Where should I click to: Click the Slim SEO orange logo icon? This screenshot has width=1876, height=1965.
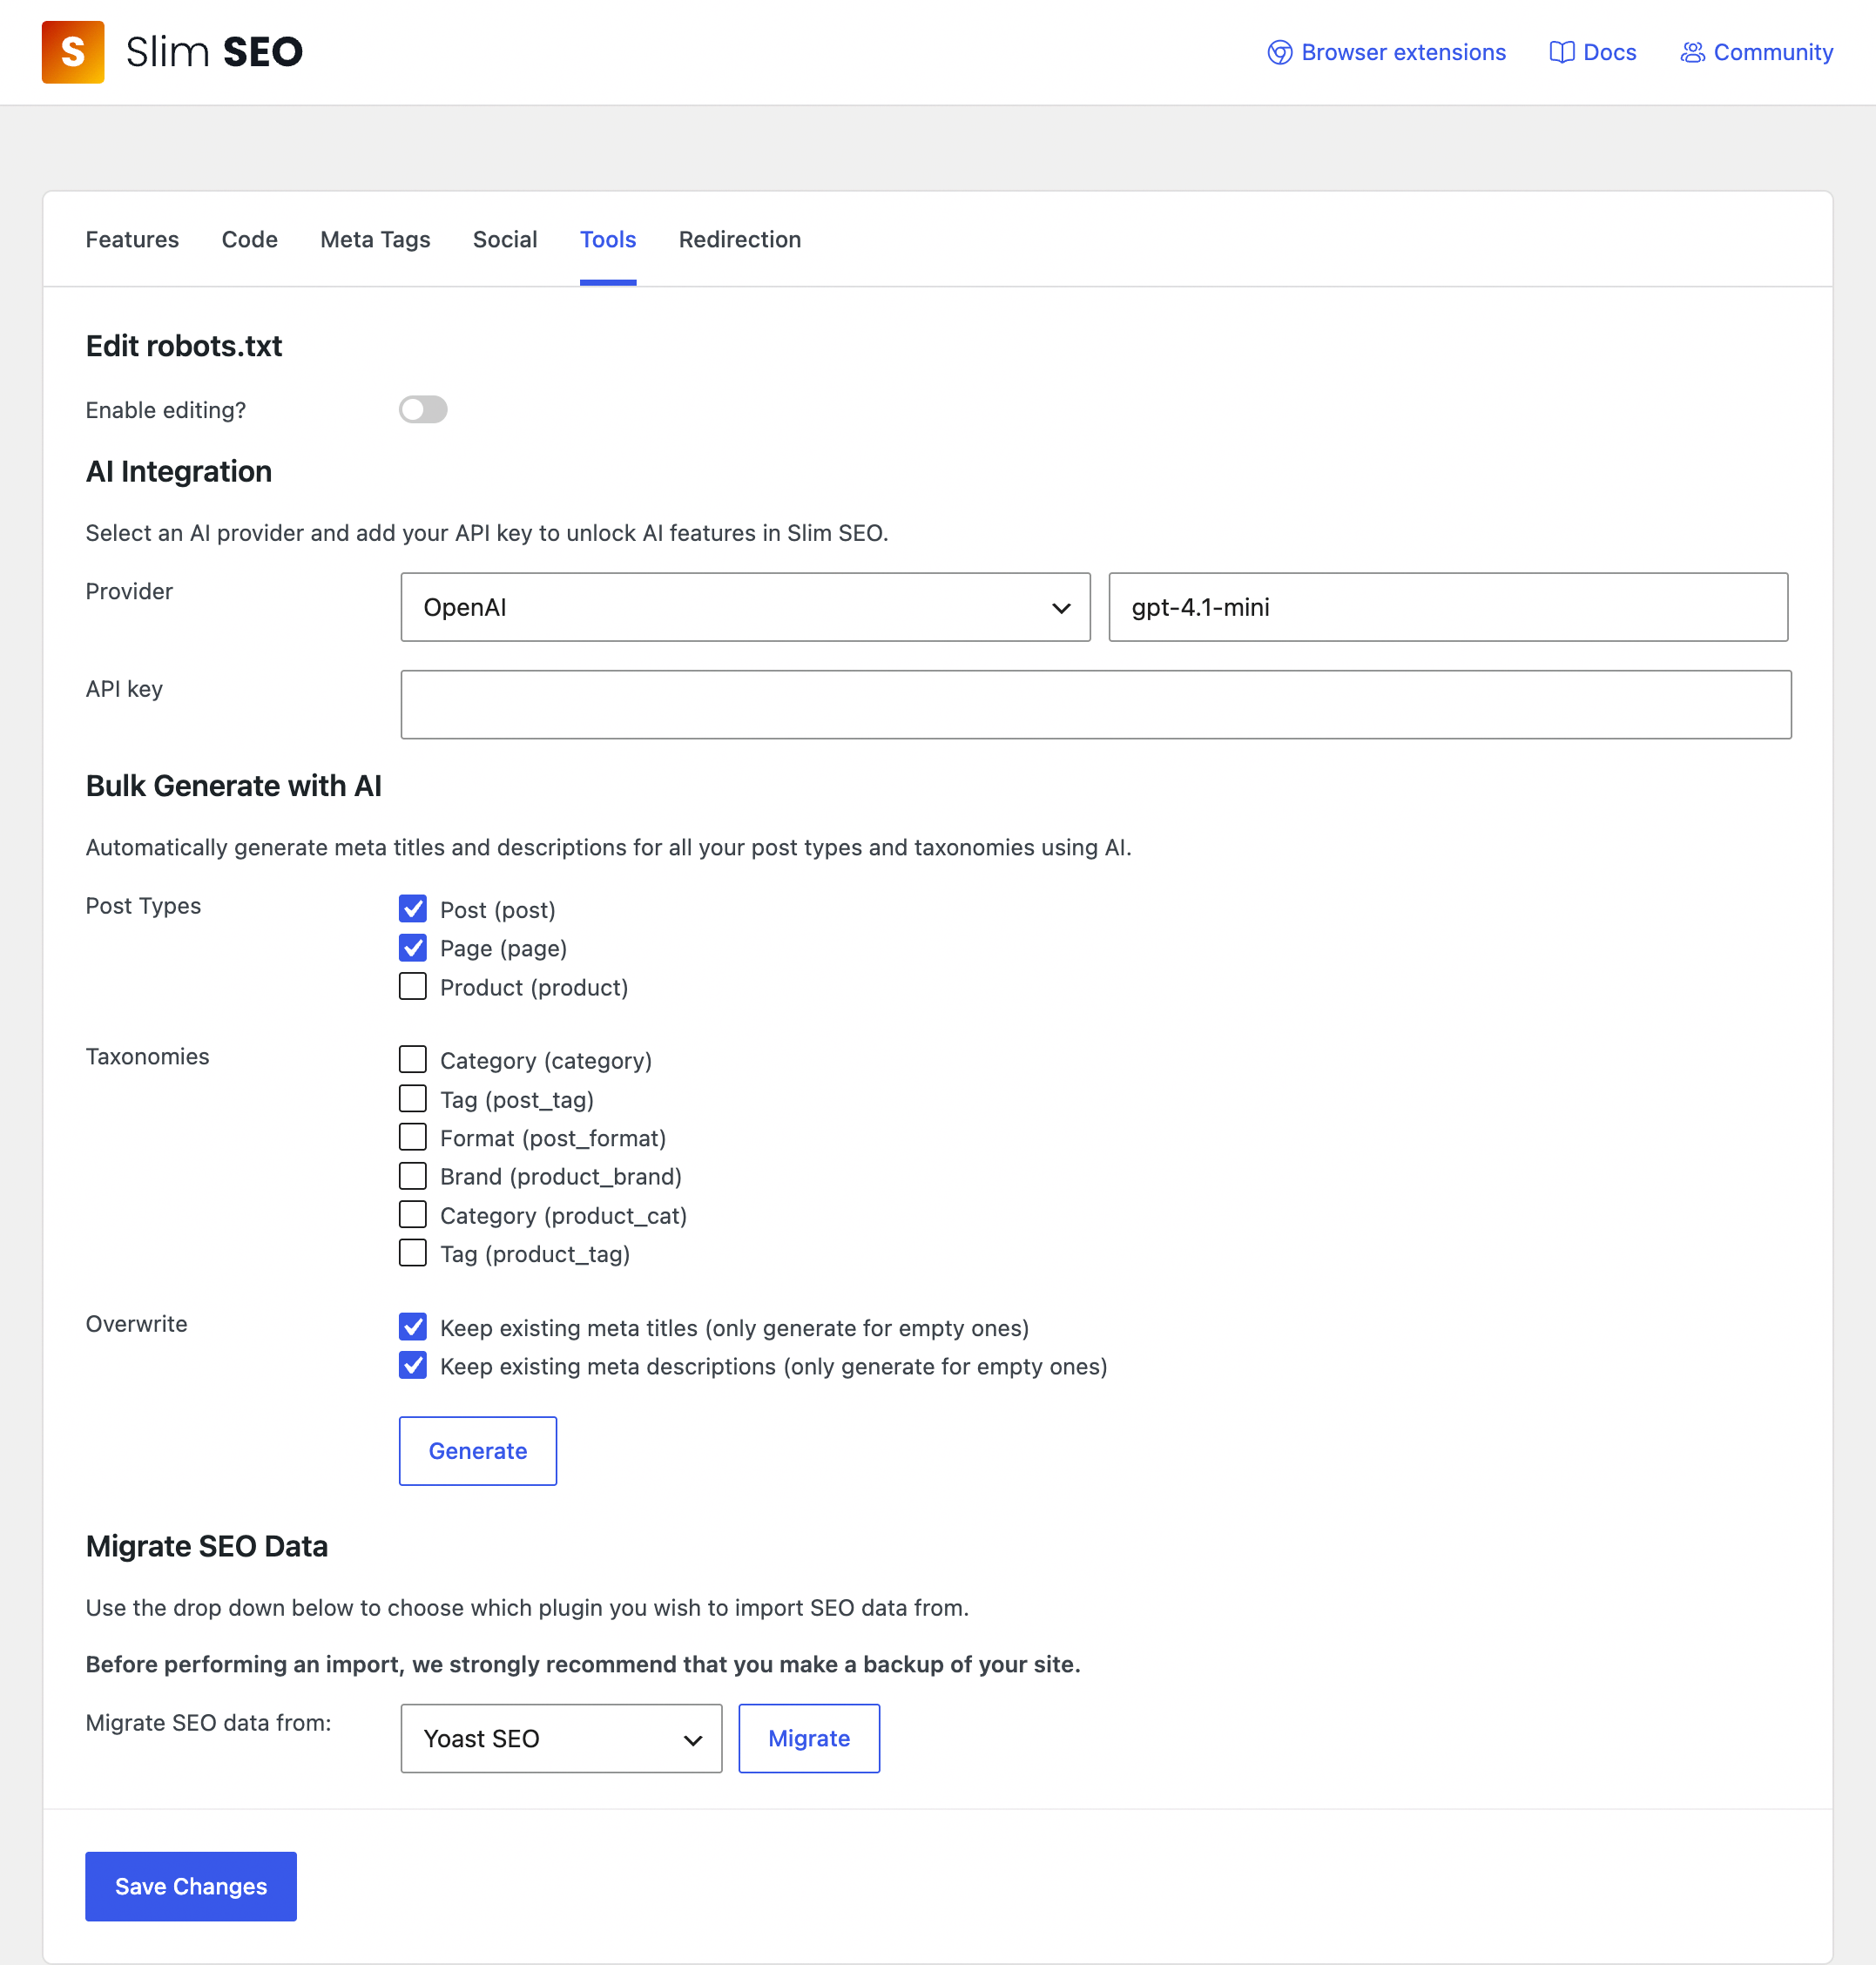pos(73,52)
